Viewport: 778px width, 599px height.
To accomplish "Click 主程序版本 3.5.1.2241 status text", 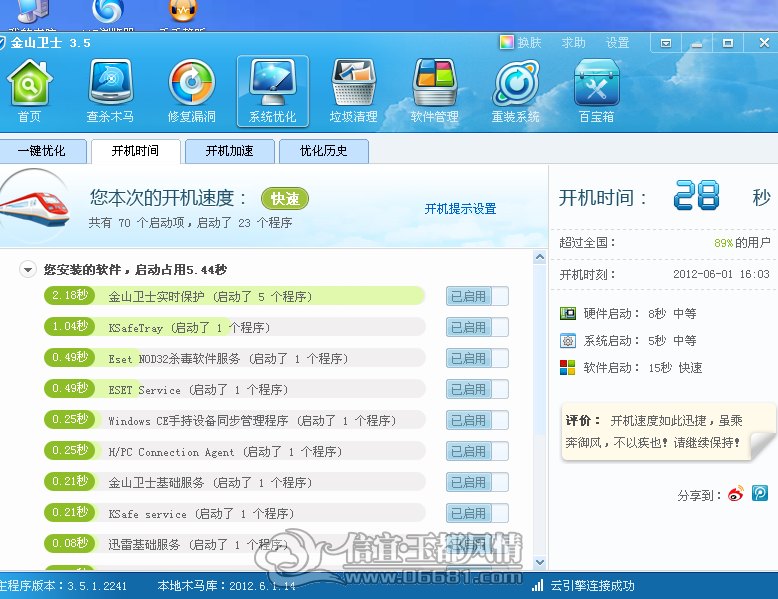I will [x=64, y=586].
